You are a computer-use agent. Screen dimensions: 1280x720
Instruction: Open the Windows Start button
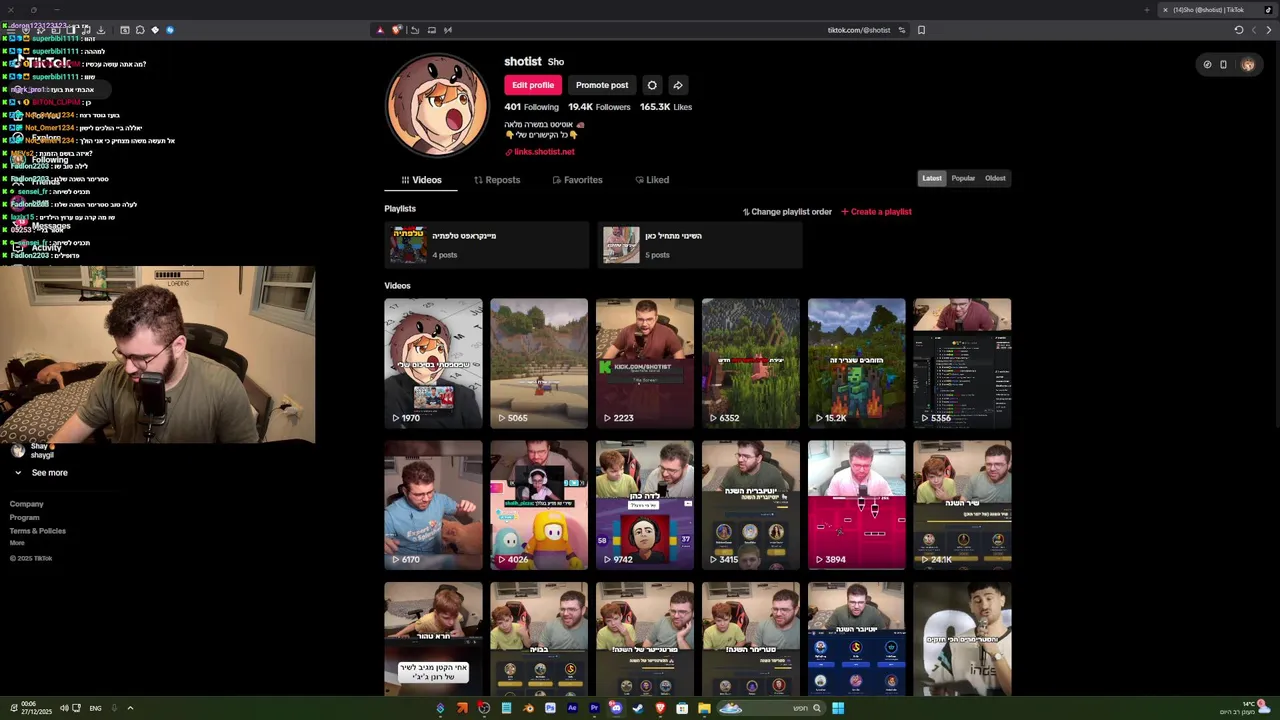pos(838,708)
